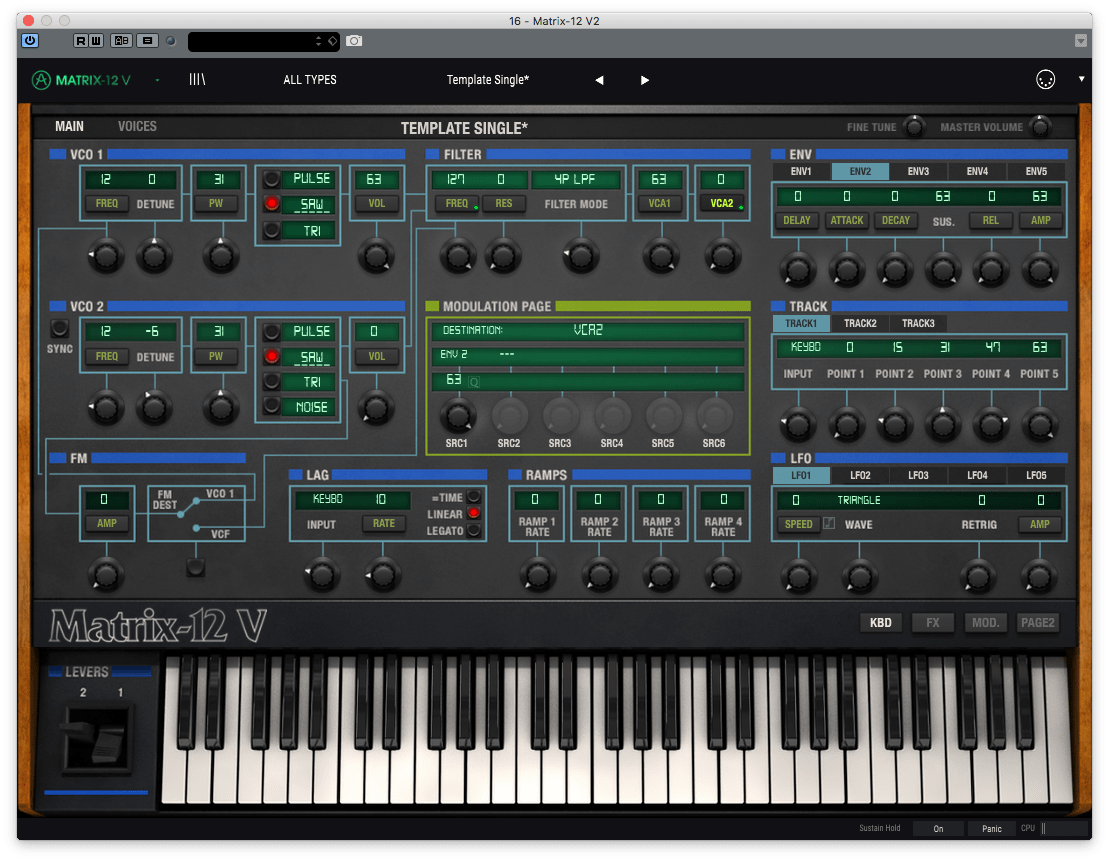Click the A/B compare icon
1109x861 pixels.
tap(122, 40)
